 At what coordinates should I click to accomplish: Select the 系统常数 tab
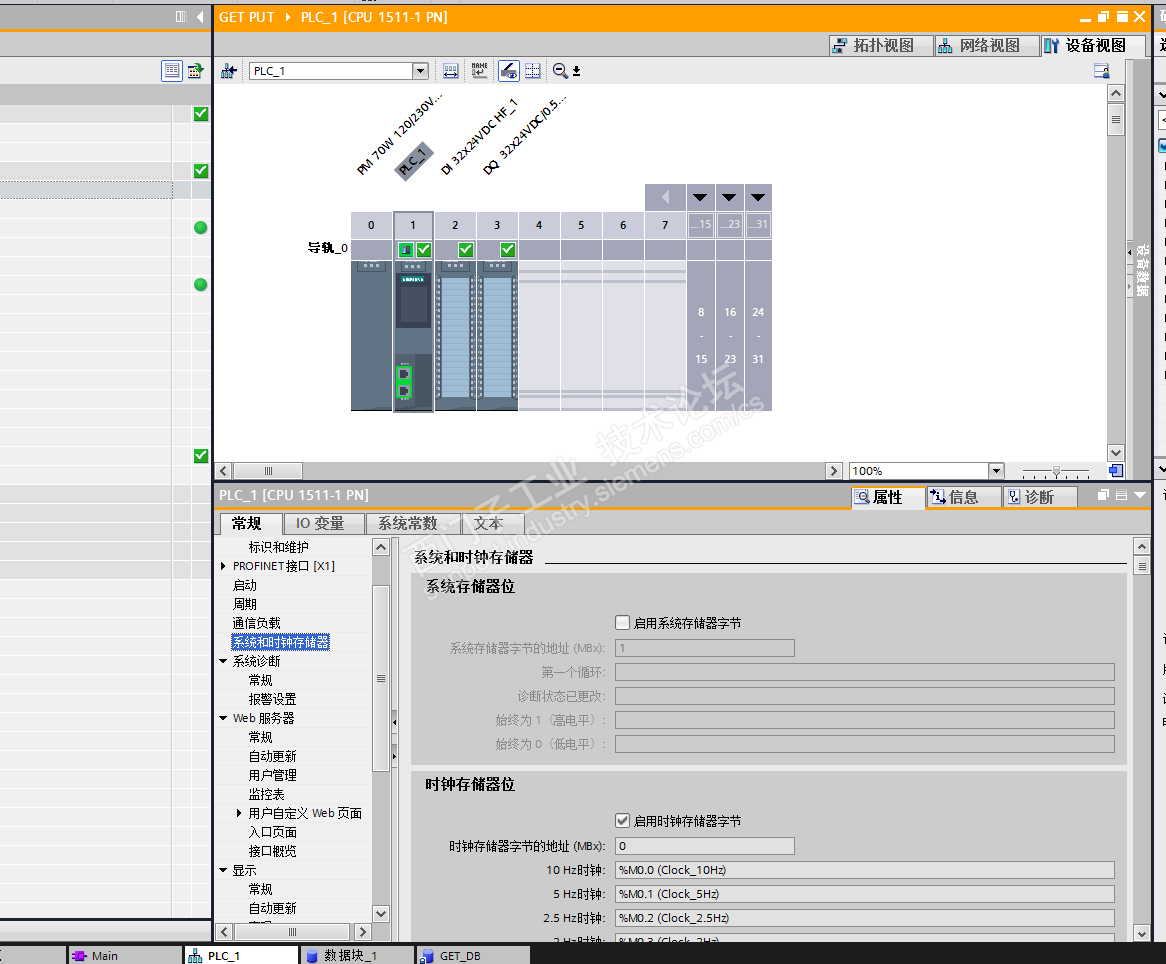tap(413, 524)
